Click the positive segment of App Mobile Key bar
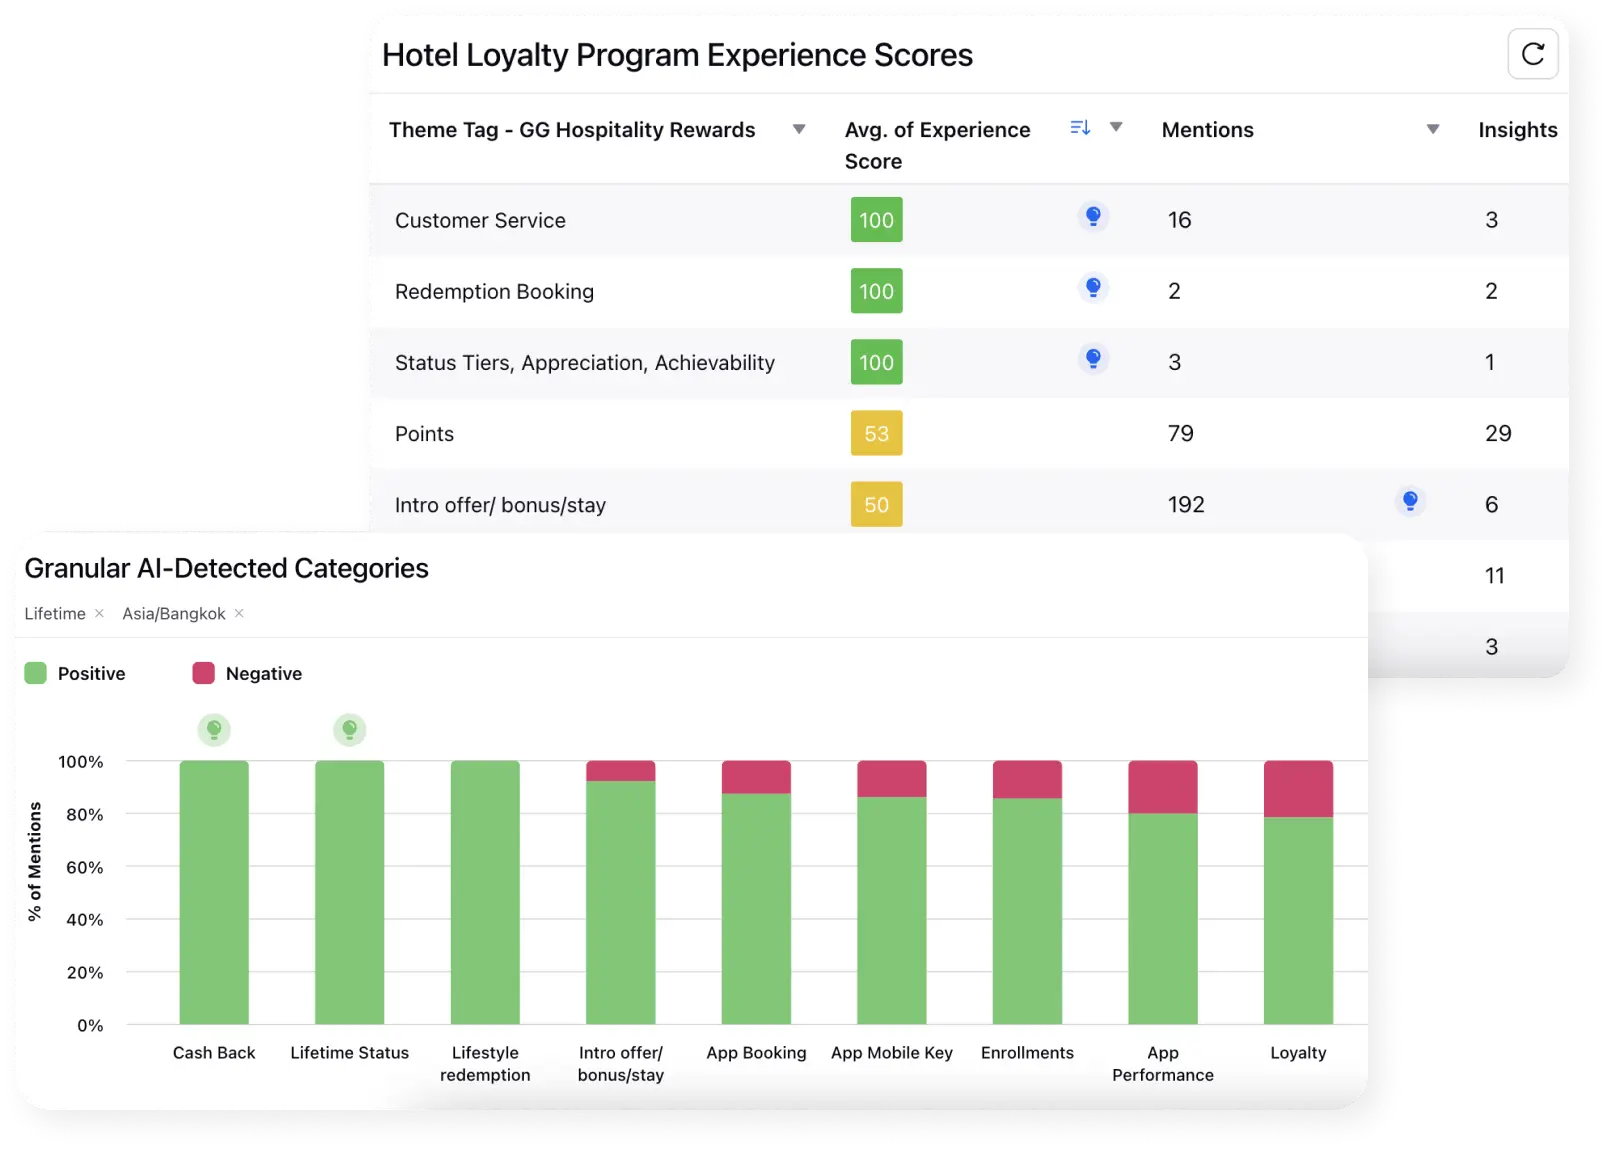Viewport: 1608px width, 1149px height. (x=892, y=910)
